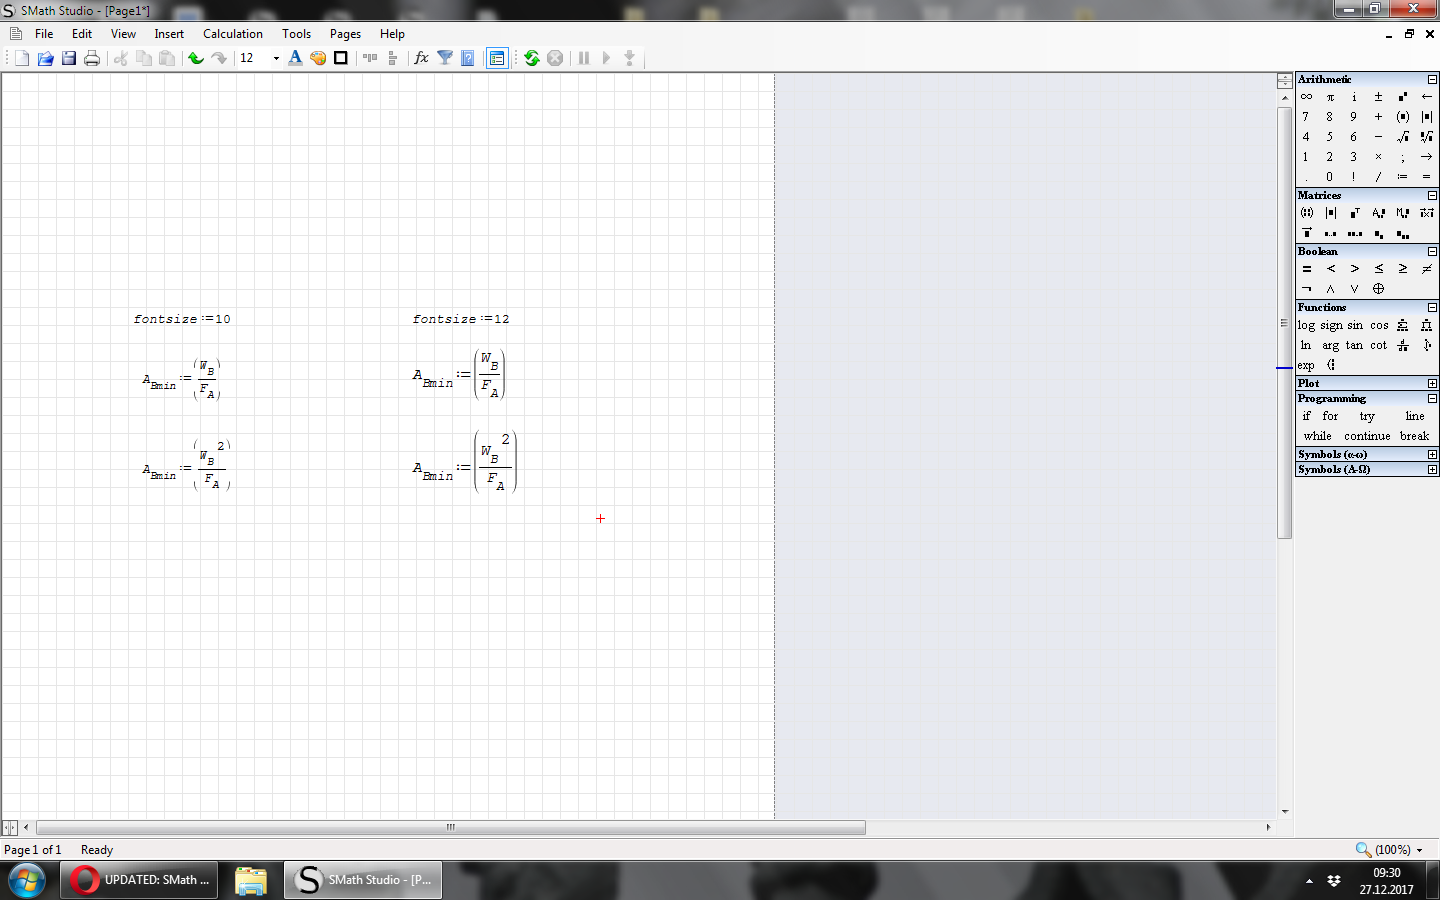Click the background color palette icon
1440x900 pixels.
318,58
